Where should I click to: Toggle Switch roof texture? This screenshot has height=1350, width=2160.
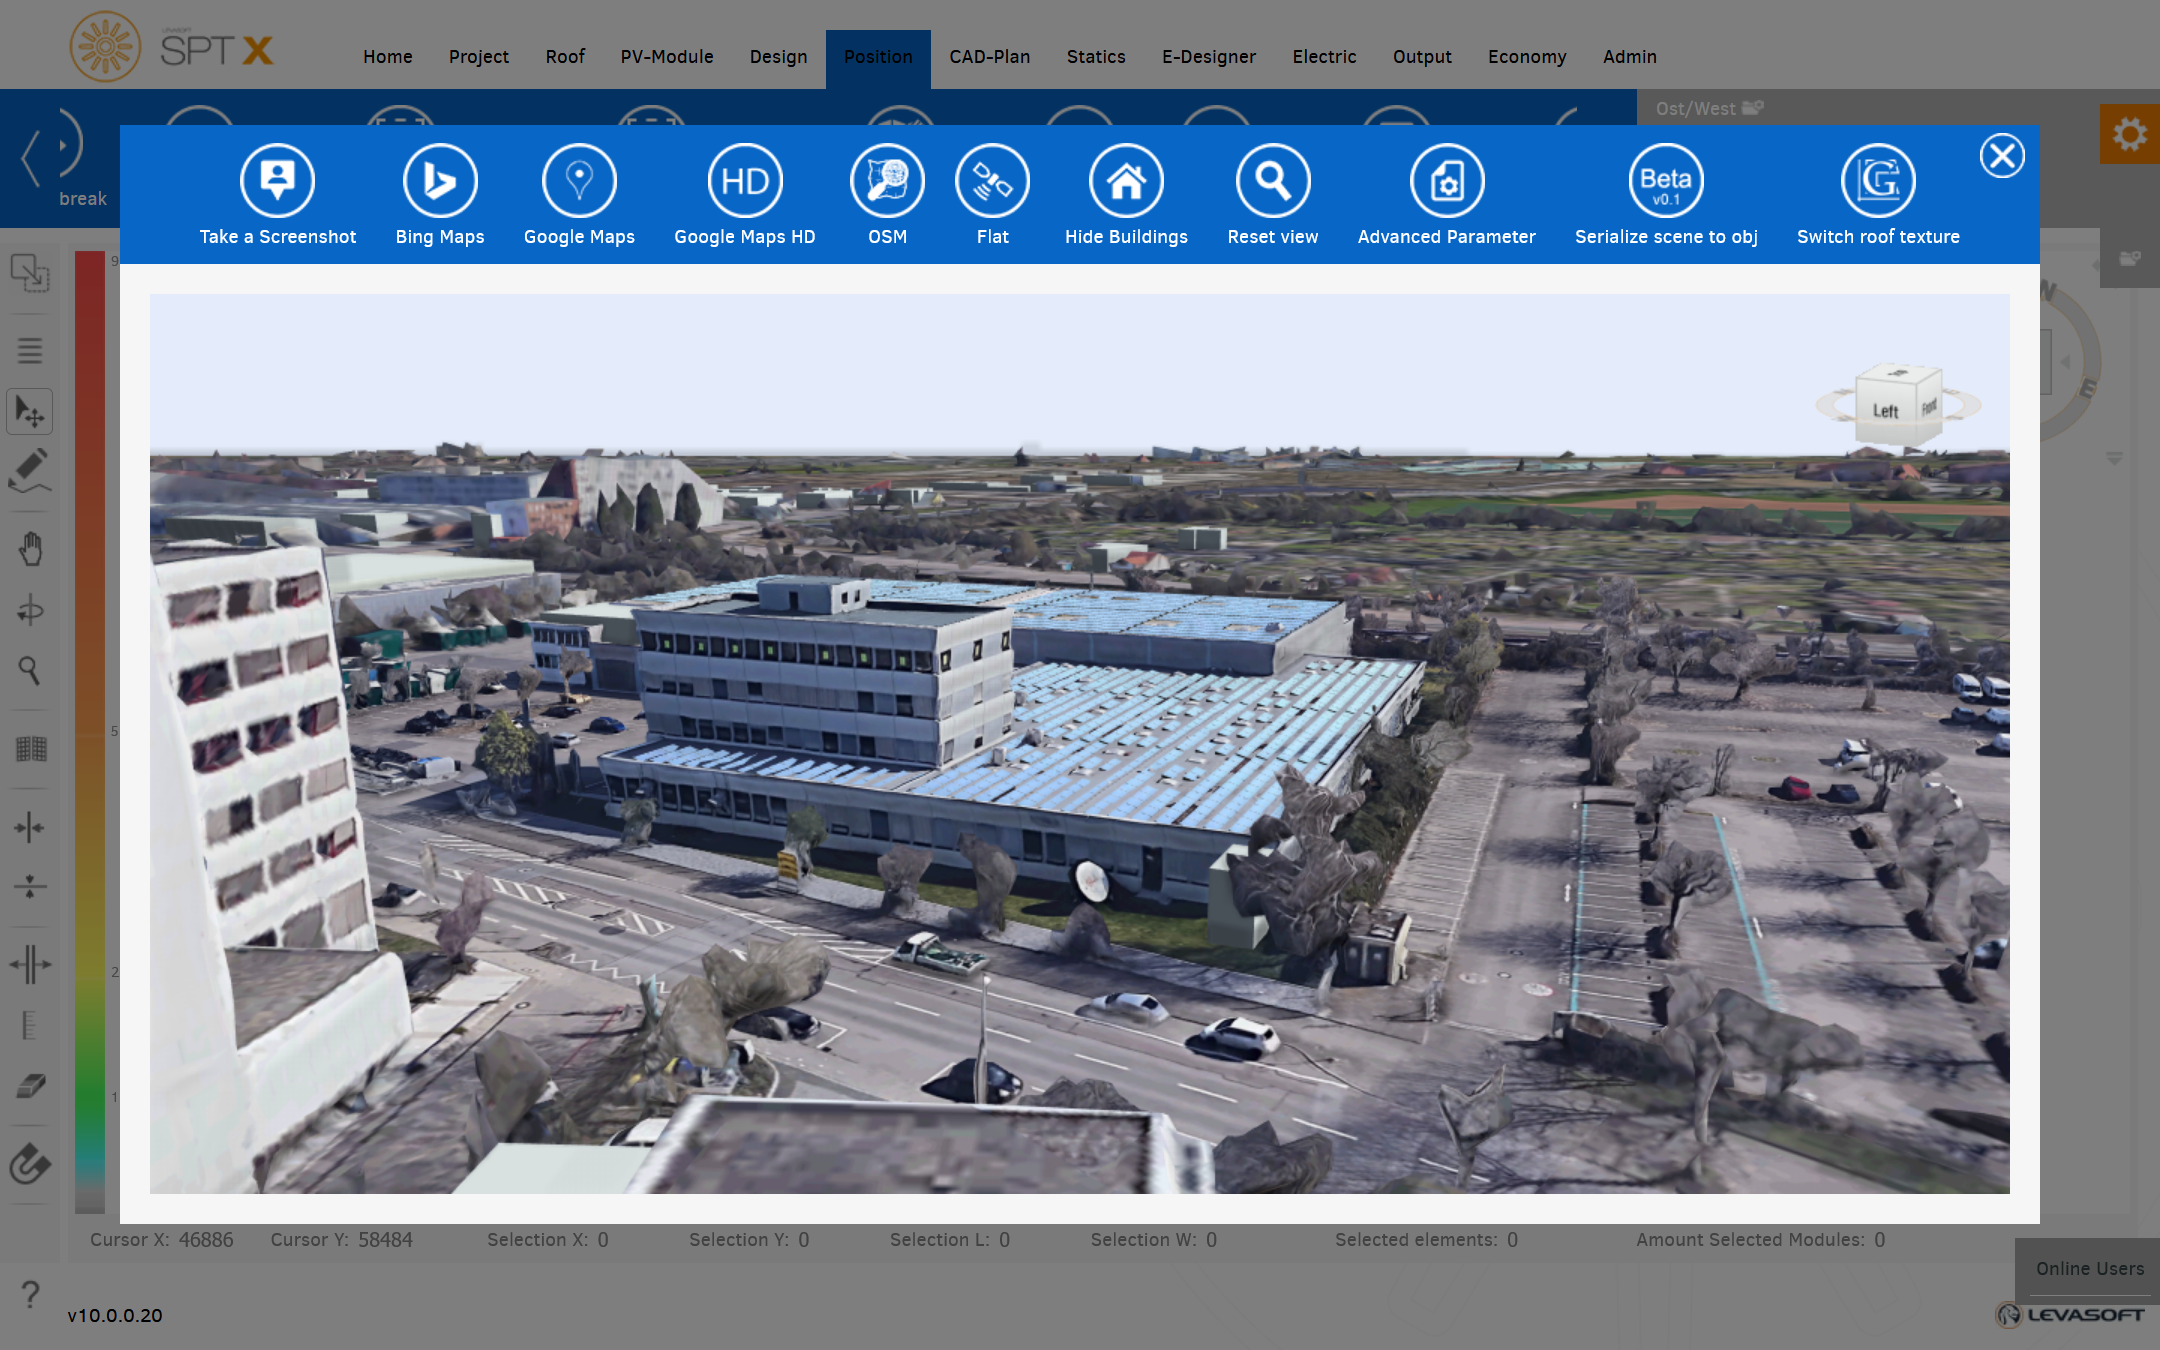[1877, 181]
